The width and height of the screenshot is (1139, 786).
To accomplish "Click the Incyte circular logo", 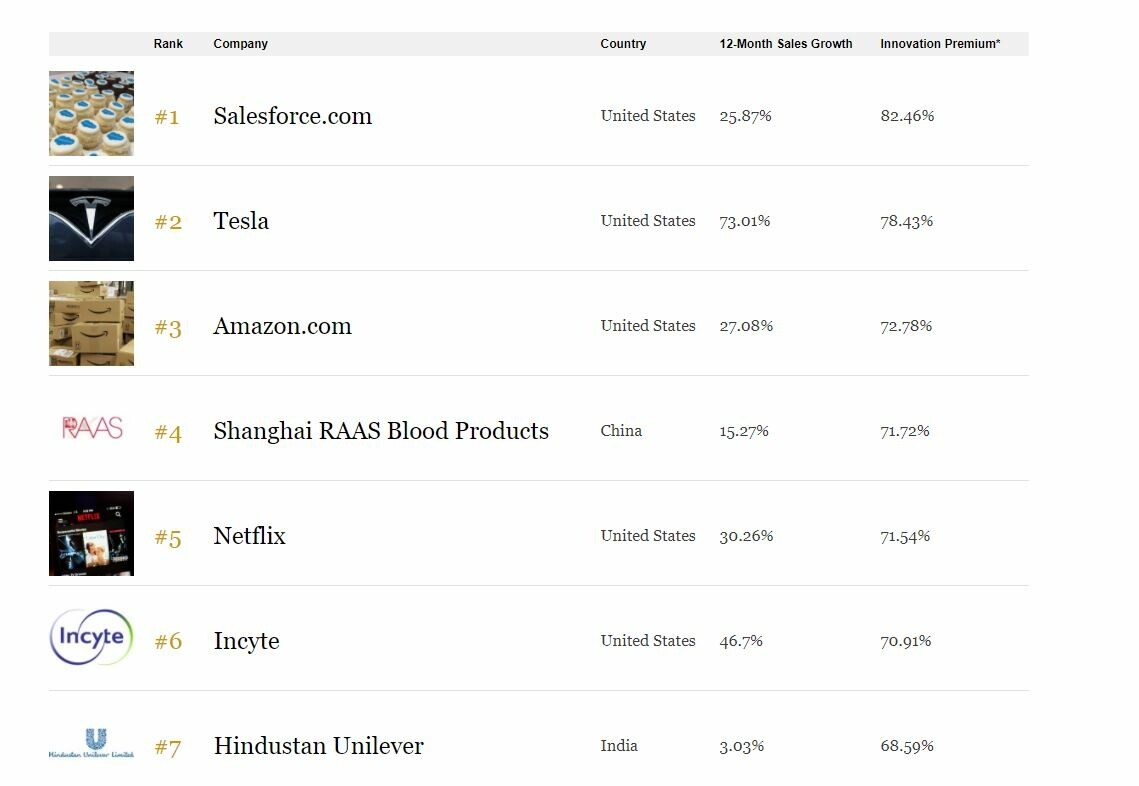I will [x=92, y=637].
